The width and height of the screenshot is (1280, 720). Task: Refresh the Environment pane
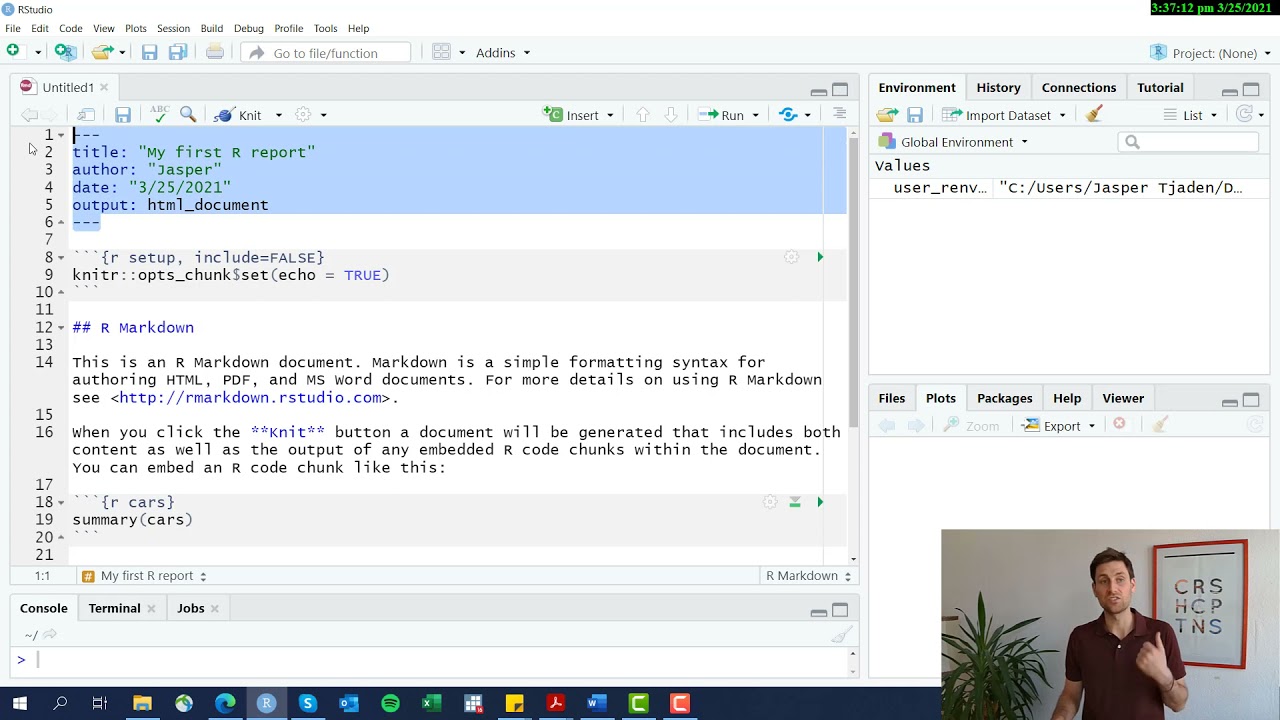click(1244, 114)
